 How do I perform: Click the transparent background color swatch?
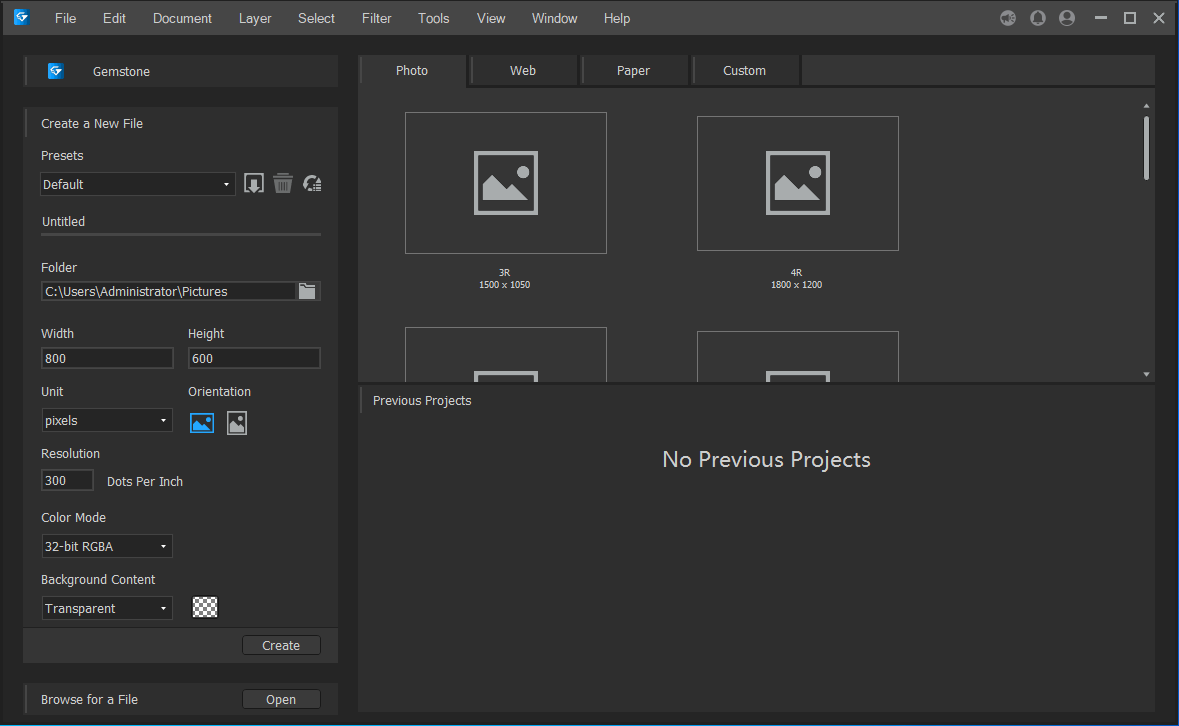[205, 607]
